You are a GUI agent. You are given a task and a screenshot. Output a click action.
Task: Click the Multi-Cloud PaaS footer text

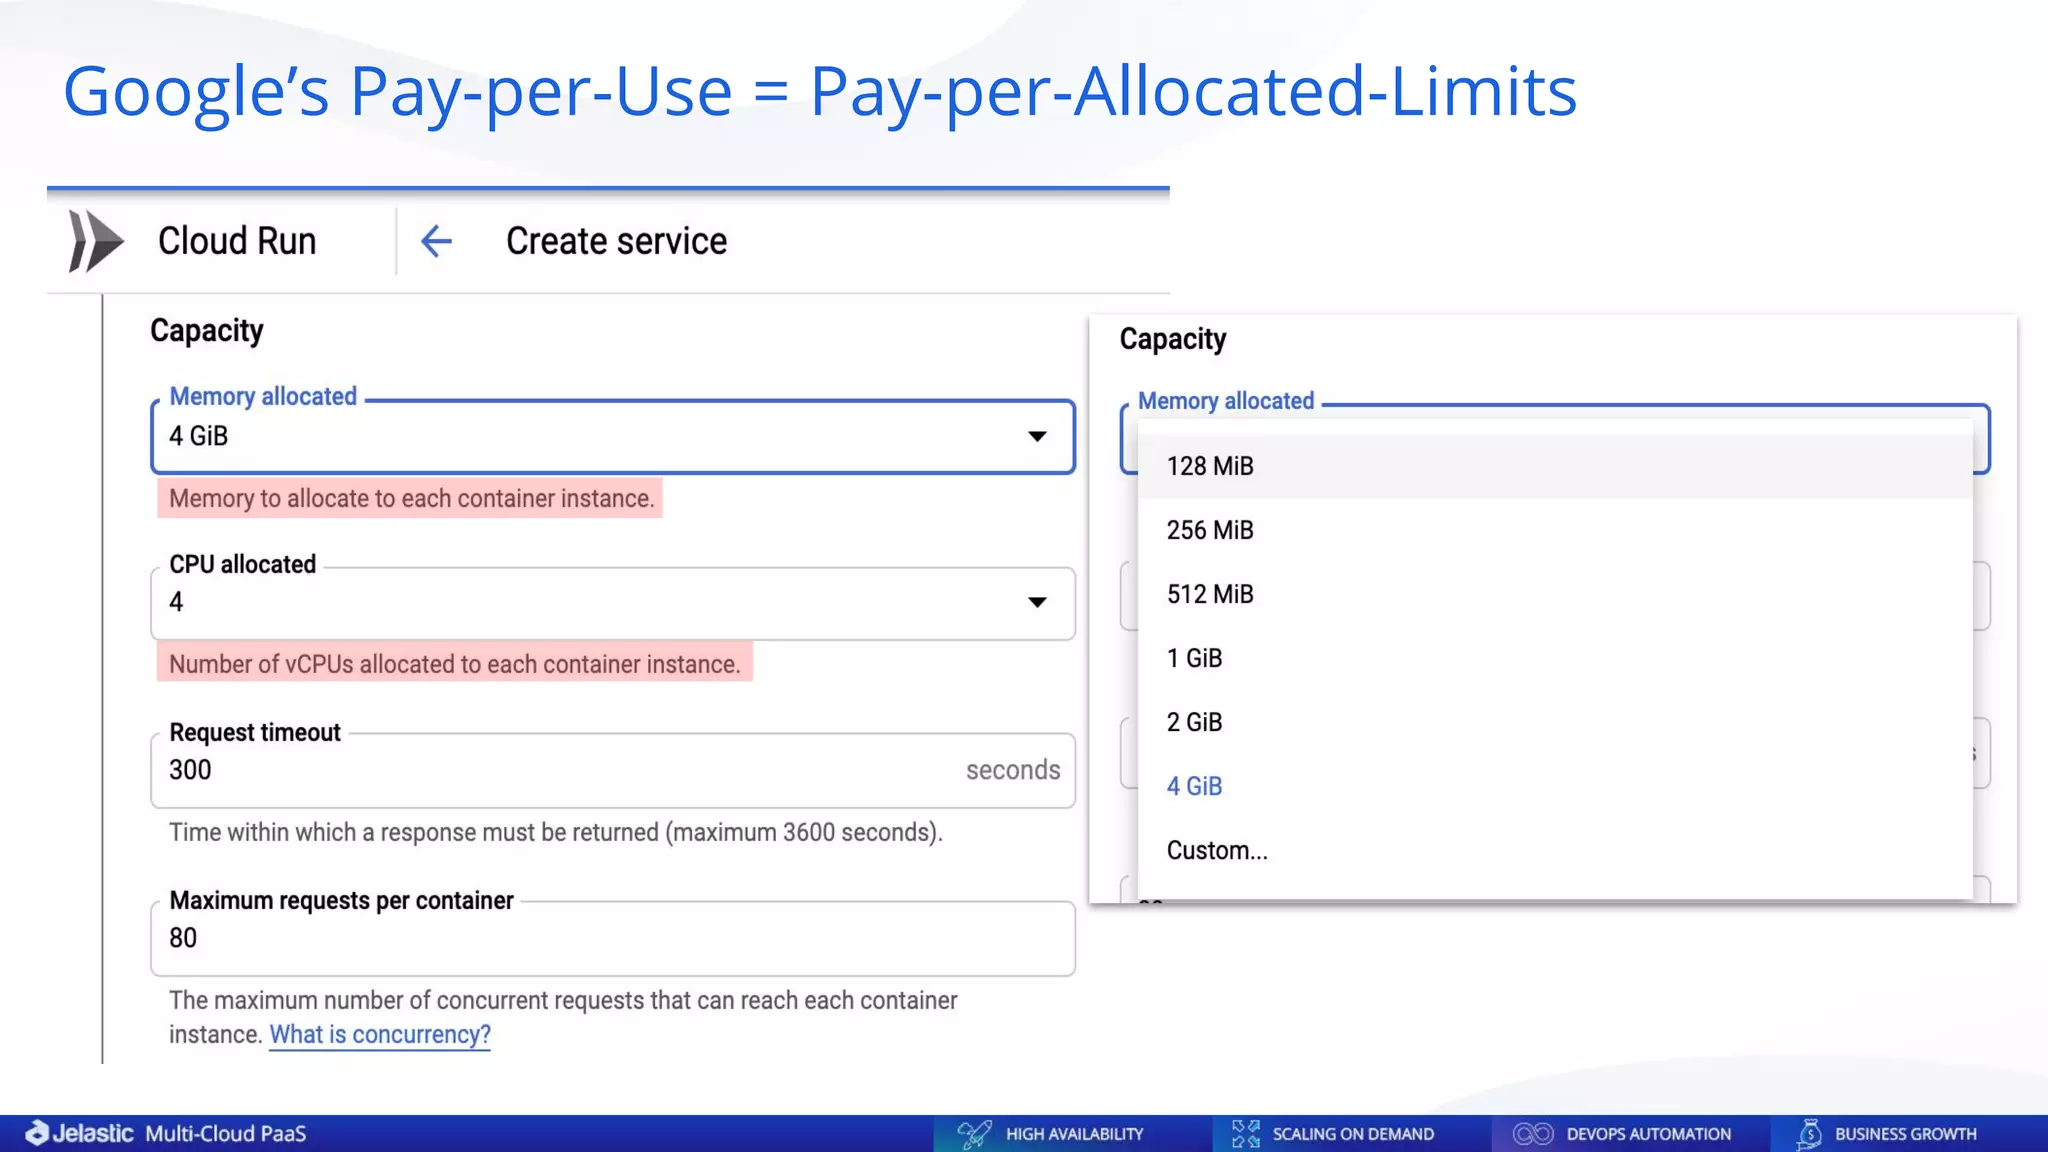(226, 1134)
